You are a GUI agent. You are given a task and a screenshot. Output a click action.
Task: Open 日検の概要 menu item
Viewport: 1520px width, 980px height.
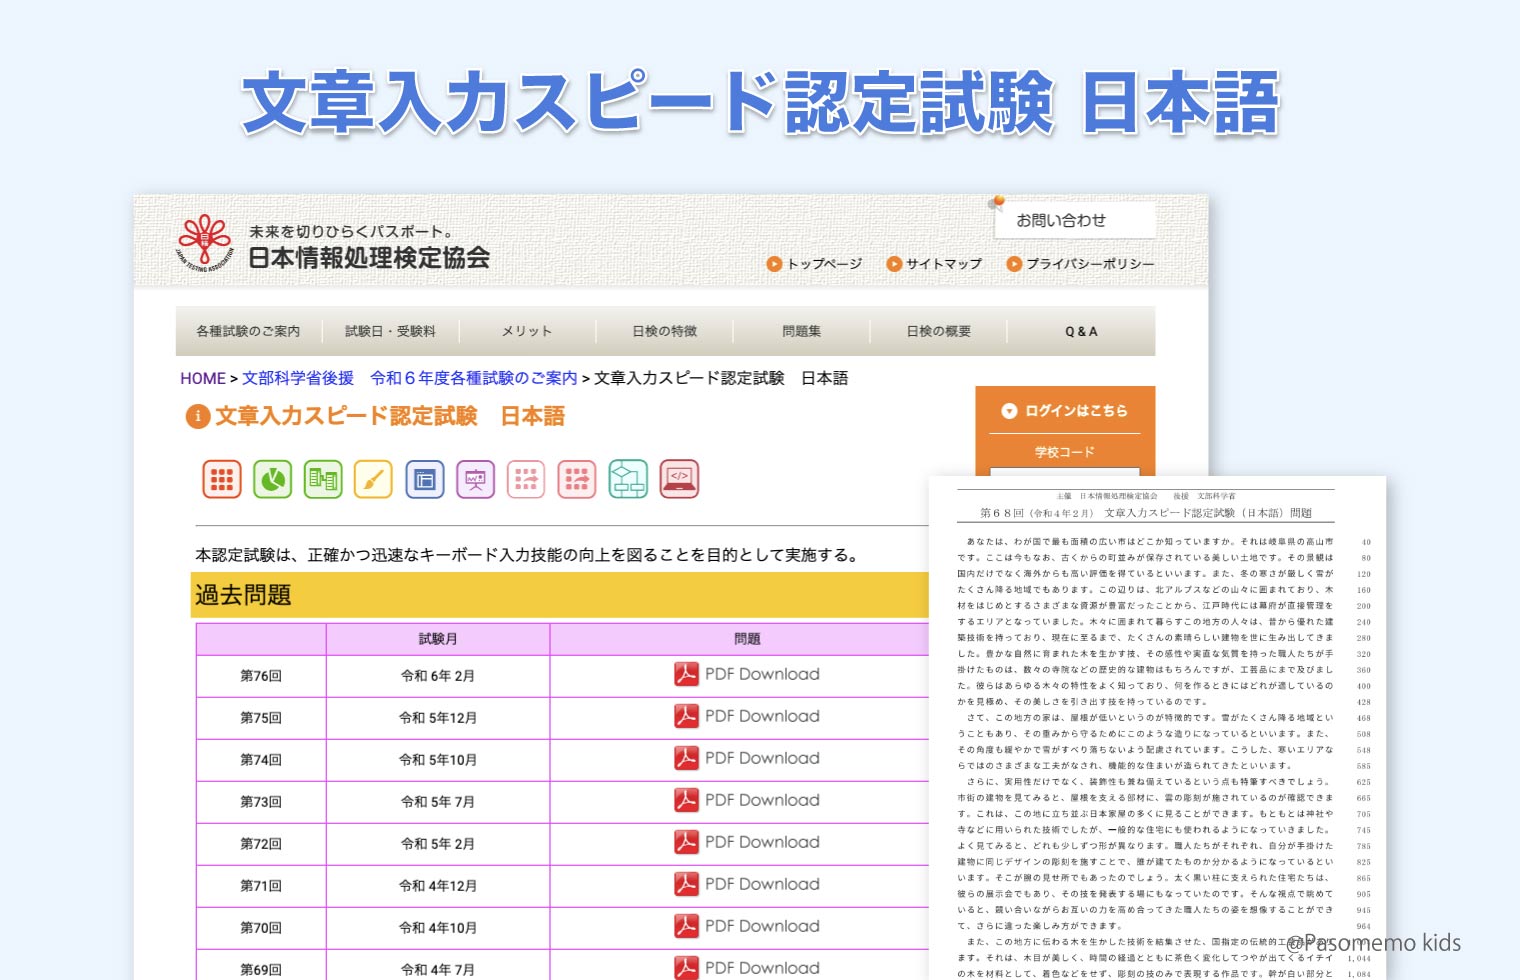(x=939, y=331)
